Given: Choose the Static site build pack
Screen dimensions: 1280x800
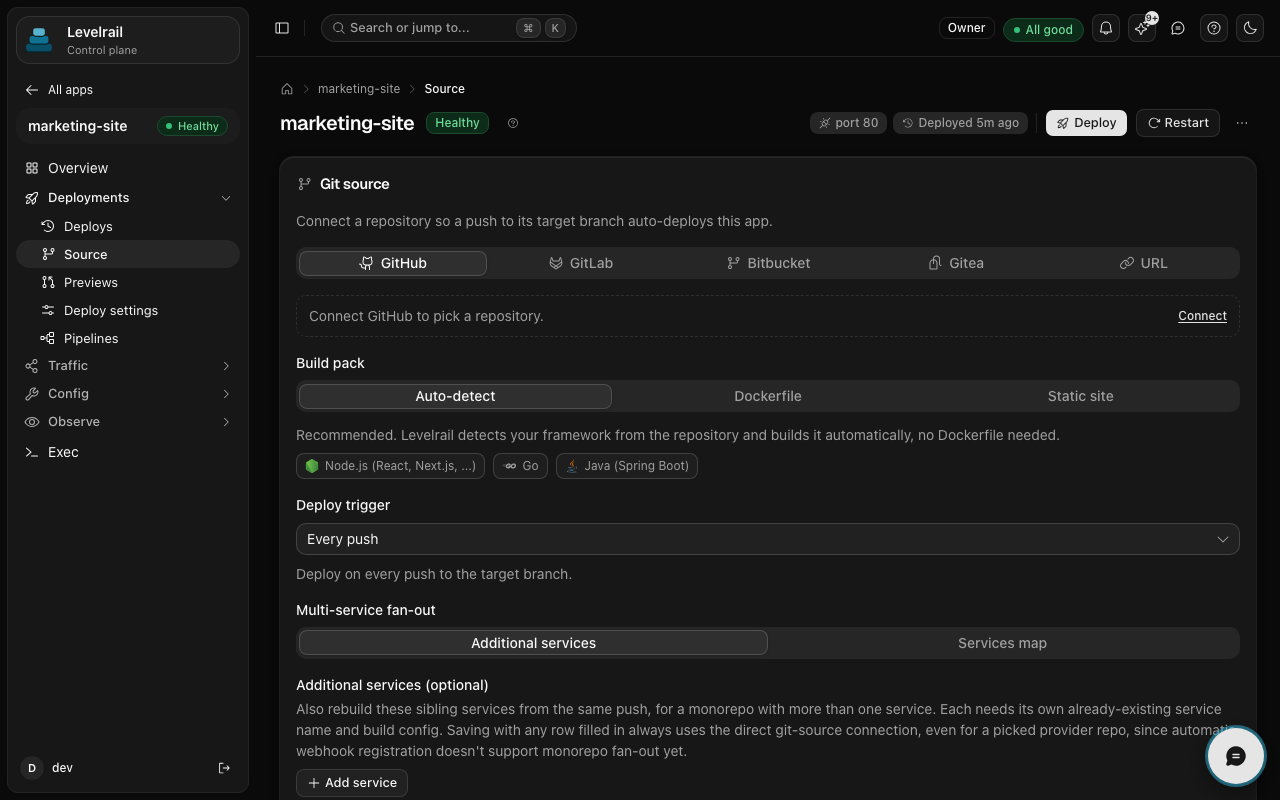Looking at the screenshot, I should coord(1080,396).
